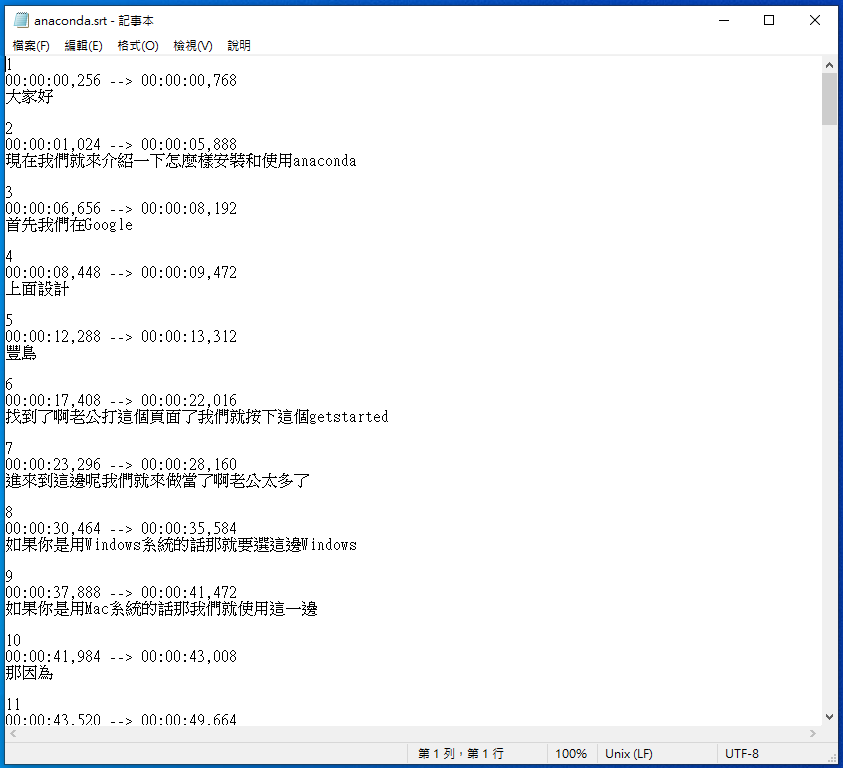843x768 pixels.
Task: Open the 格式(O) menu
Action: [138, 46]
